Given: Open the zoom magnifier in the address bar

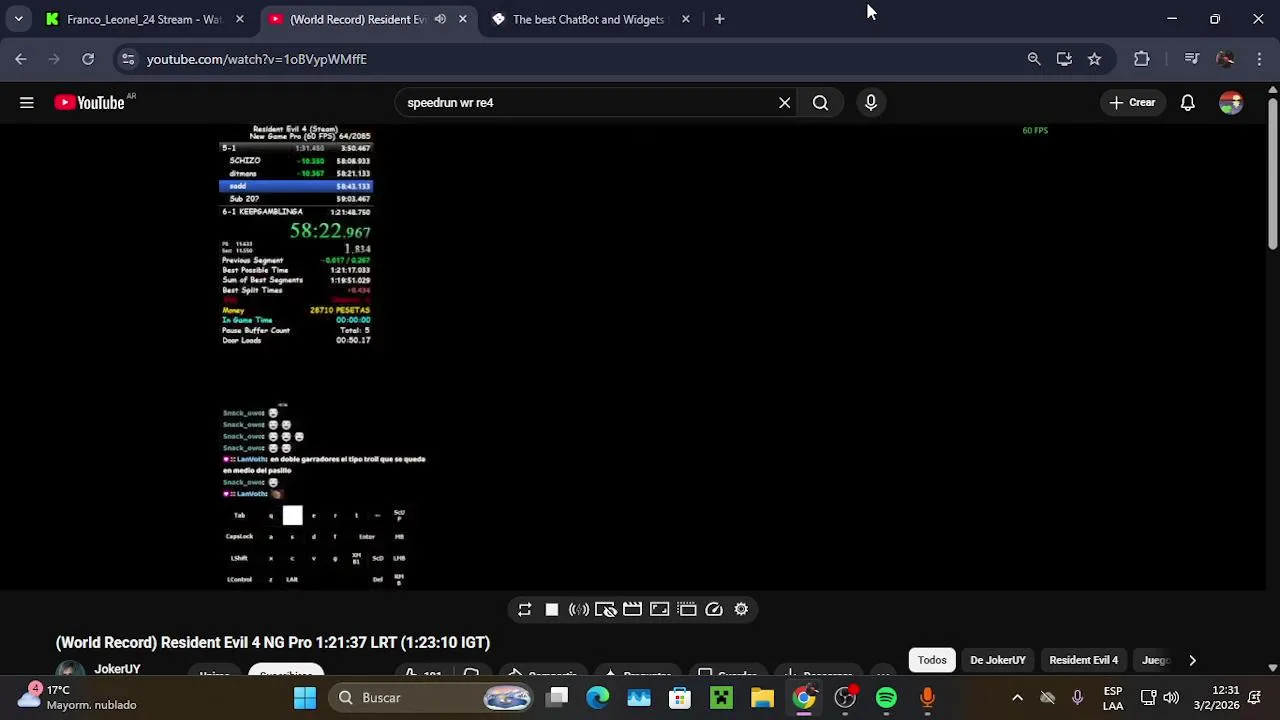Looking at the screenshot, I should (1034, 59).
